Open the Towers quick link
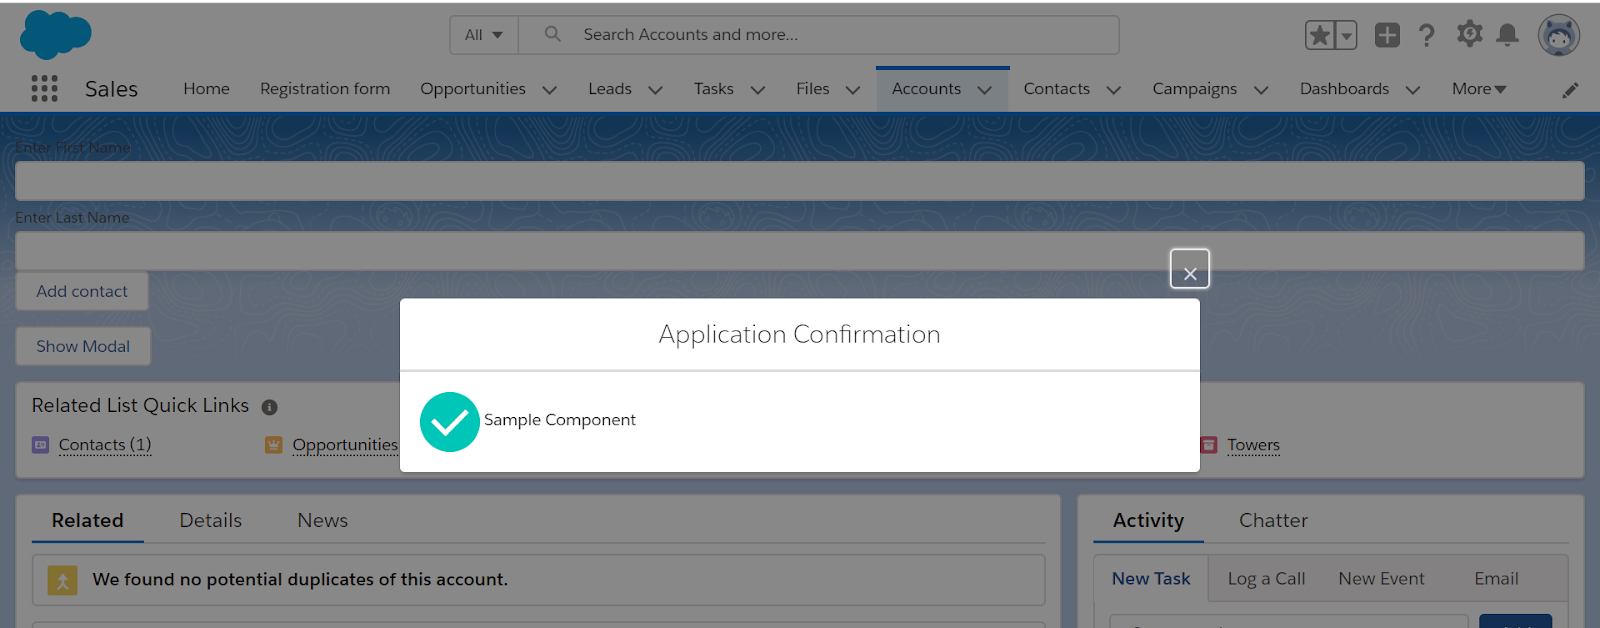1600x628 pixels. click(1253, 445)
